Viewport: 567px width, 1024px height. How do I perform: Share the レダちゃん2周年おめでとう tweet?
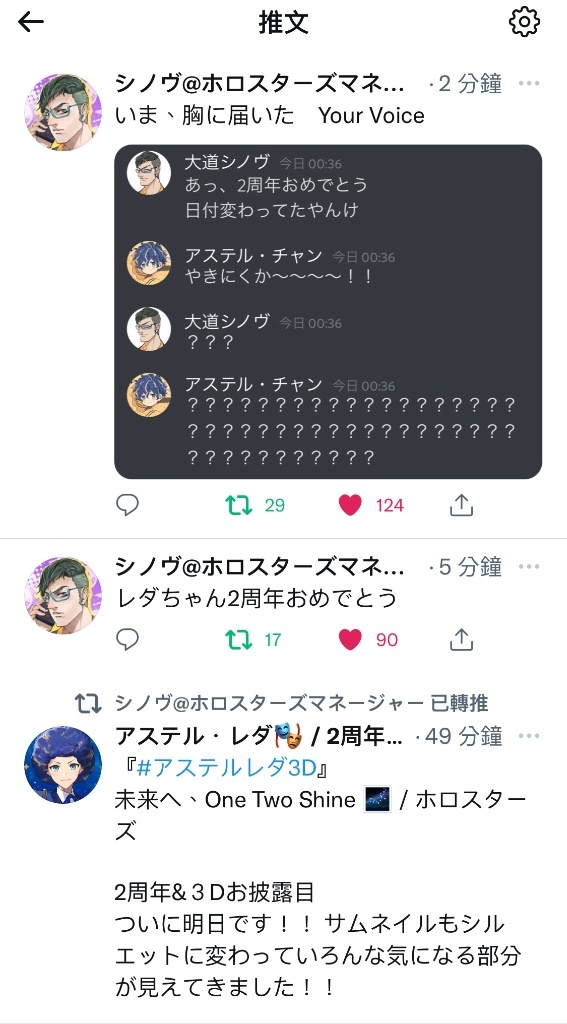pyautogui.click(x=461, y=639)
